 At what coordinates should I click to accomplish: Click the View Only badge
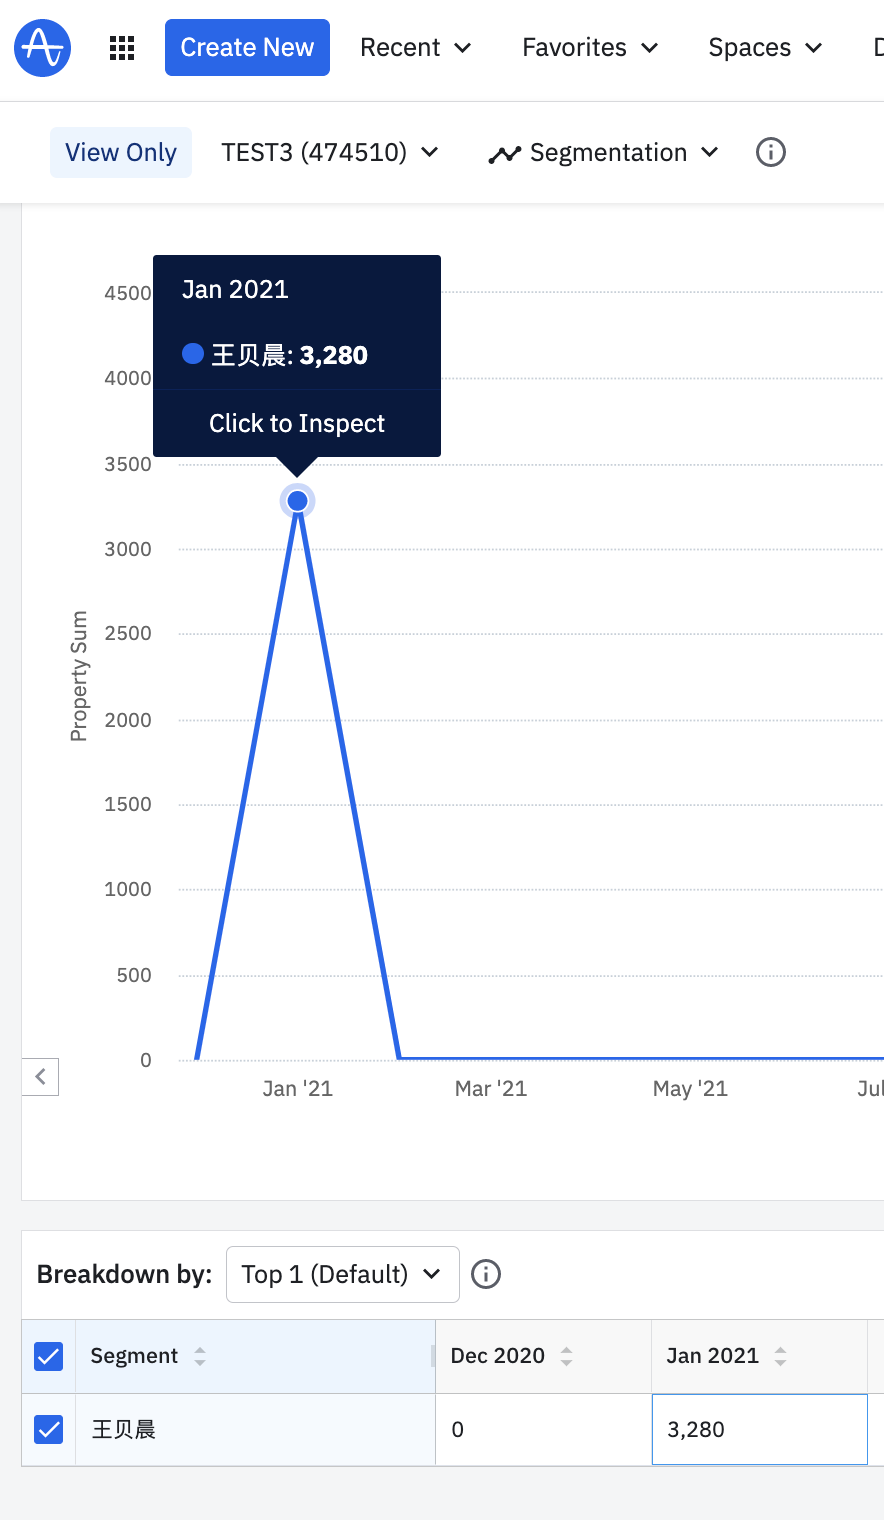pyautogui.click(x=121, y=152)
